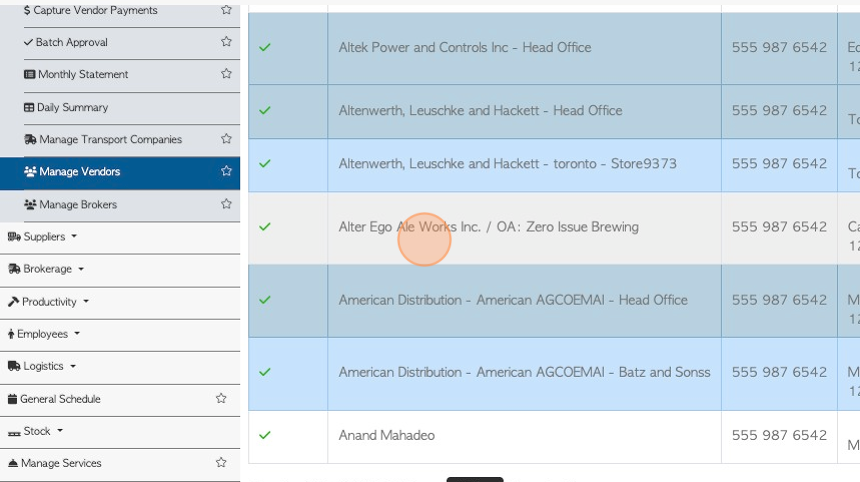Favorite Capture Vendor Payments with its star
This screenshot has width=860, height=482.
click(x=226, y=9)
